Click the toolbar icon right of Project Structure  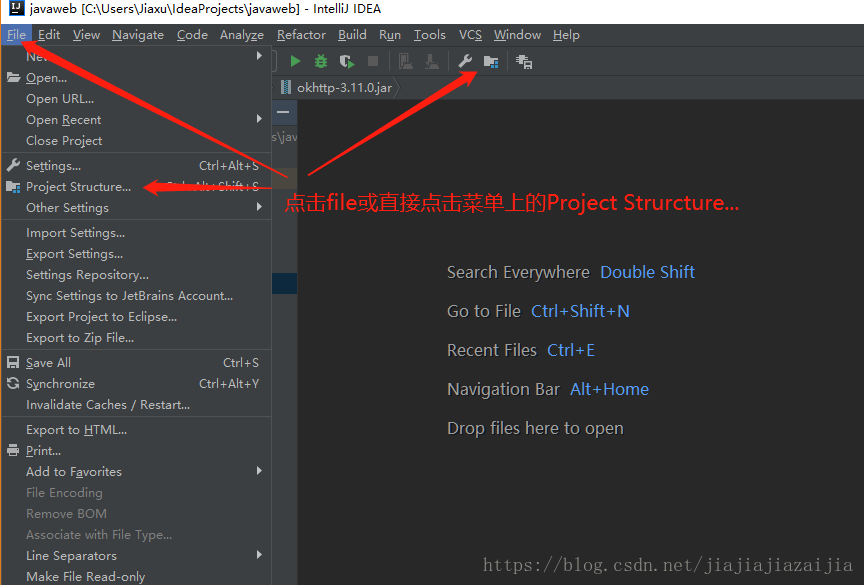[x=524, y=62]
